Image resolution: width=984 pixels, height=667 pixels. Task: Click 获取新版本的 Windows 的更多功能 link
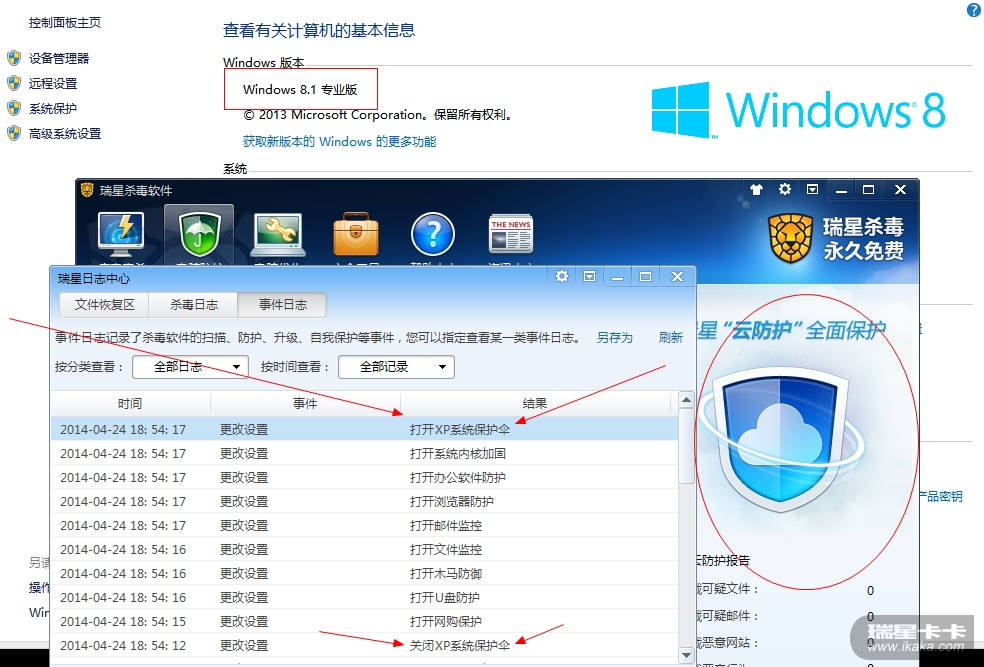coord(339,141)
